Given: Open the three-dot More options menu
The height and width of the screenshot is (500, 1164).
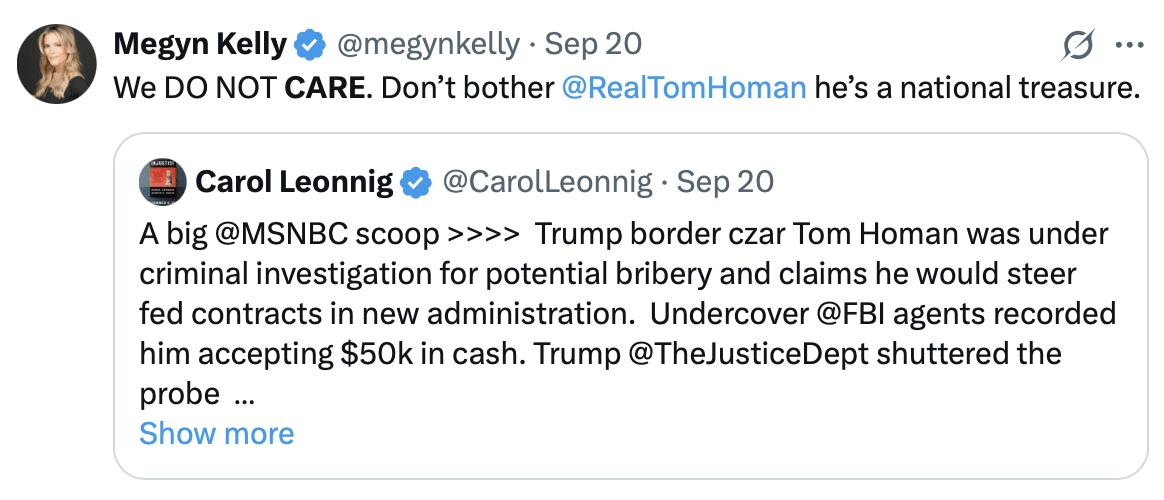Looking at the screenshot, I should click(x=1130, y=45).
